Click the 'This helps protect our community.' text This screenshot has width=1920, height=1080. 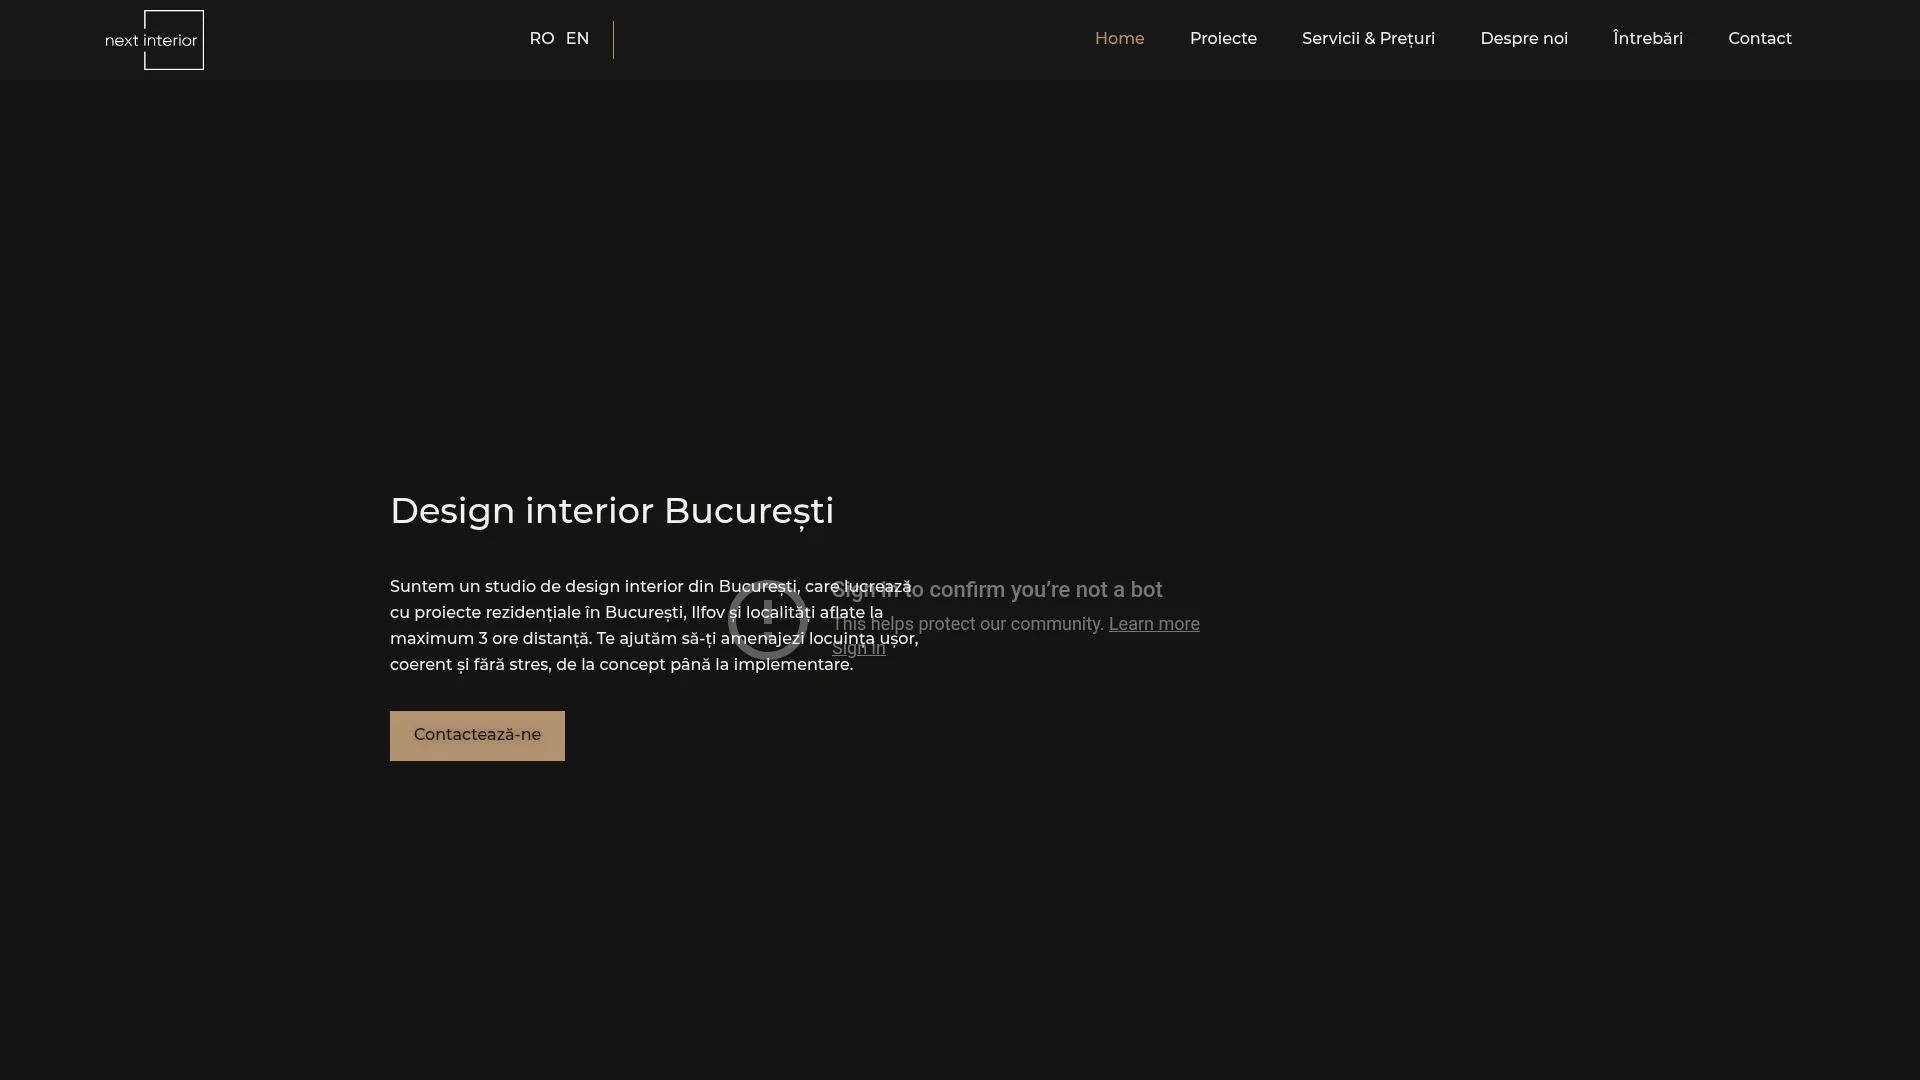click(x=968, y=624)
